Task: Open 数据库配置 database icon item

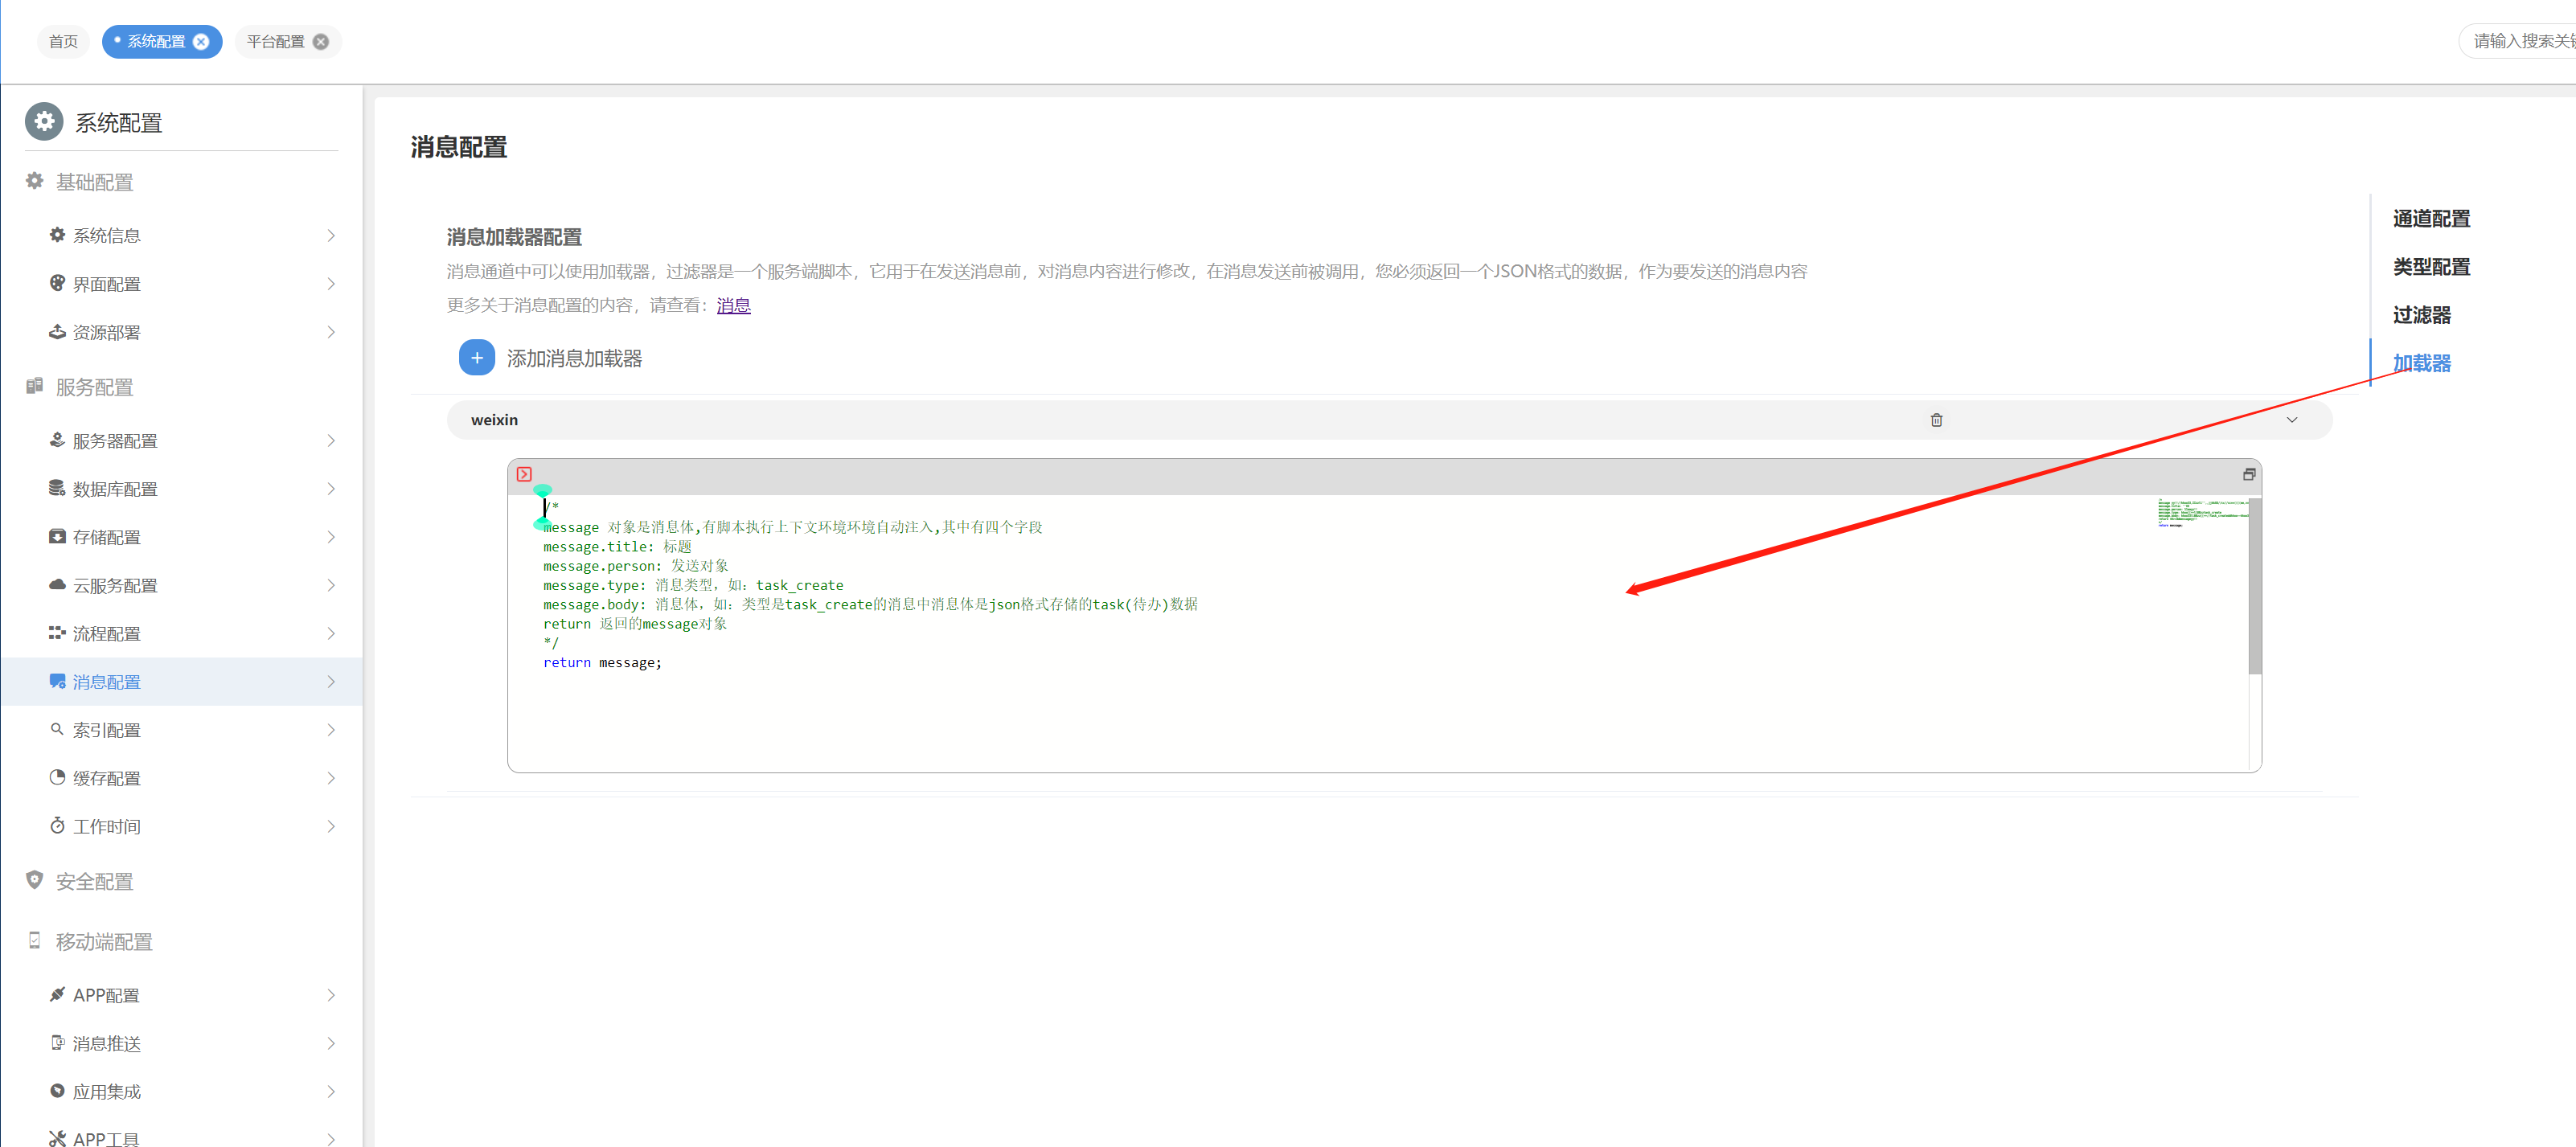Action: click(x=58, y=488)
